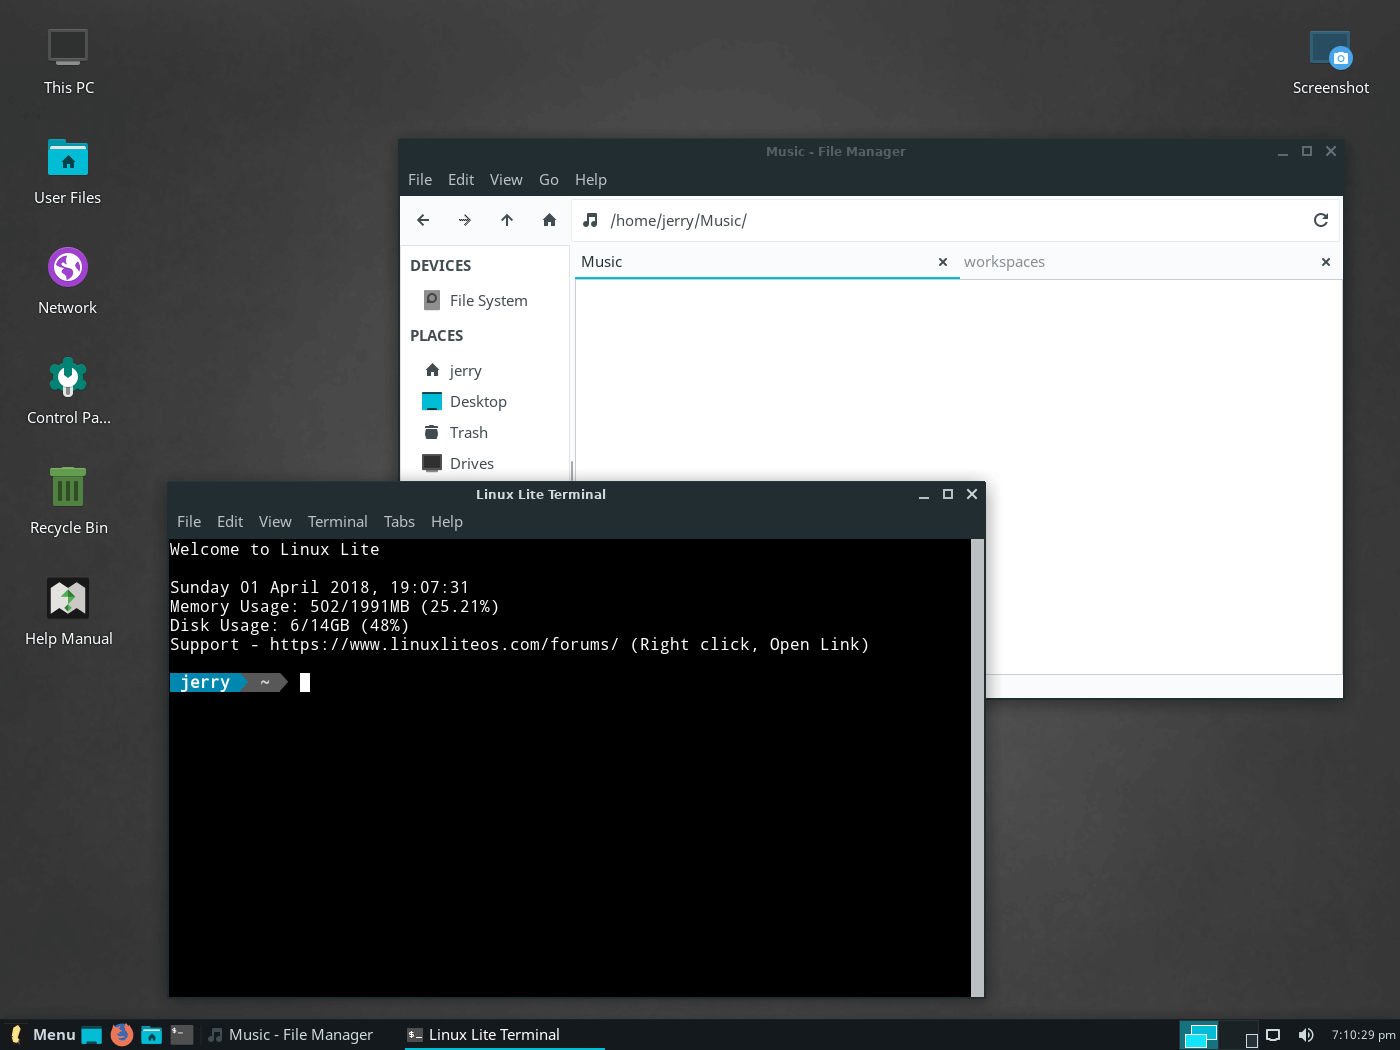Image resolution: width=1400 pixels, height=1050 pixels.
Task: Close the Music tab
Action: coord(942,262)
